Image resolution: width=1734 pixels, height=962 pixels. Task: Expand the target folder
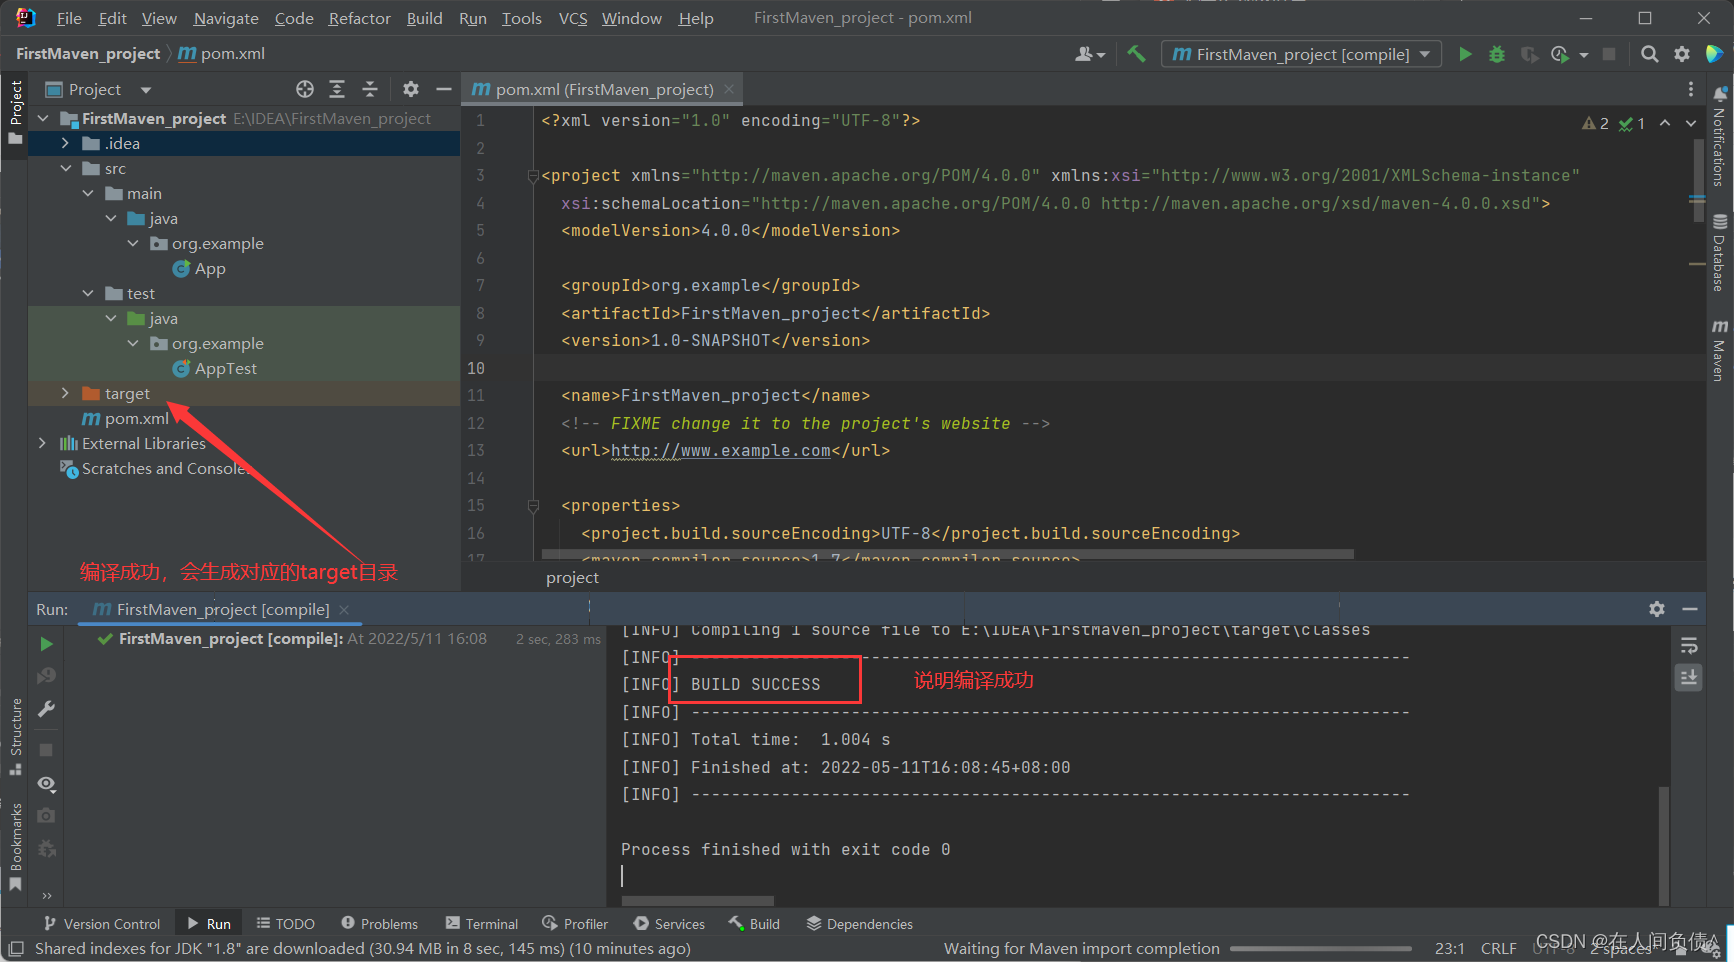pyautogui.click(x=65, y=393)
